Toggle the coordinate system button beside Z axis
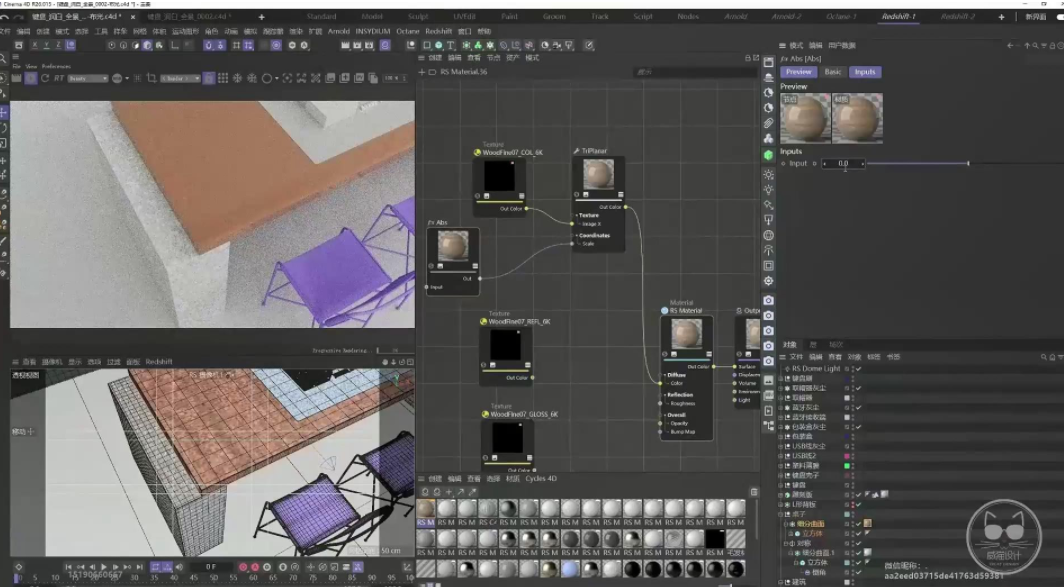This screenshot has height=587, width=1064. 71,45
